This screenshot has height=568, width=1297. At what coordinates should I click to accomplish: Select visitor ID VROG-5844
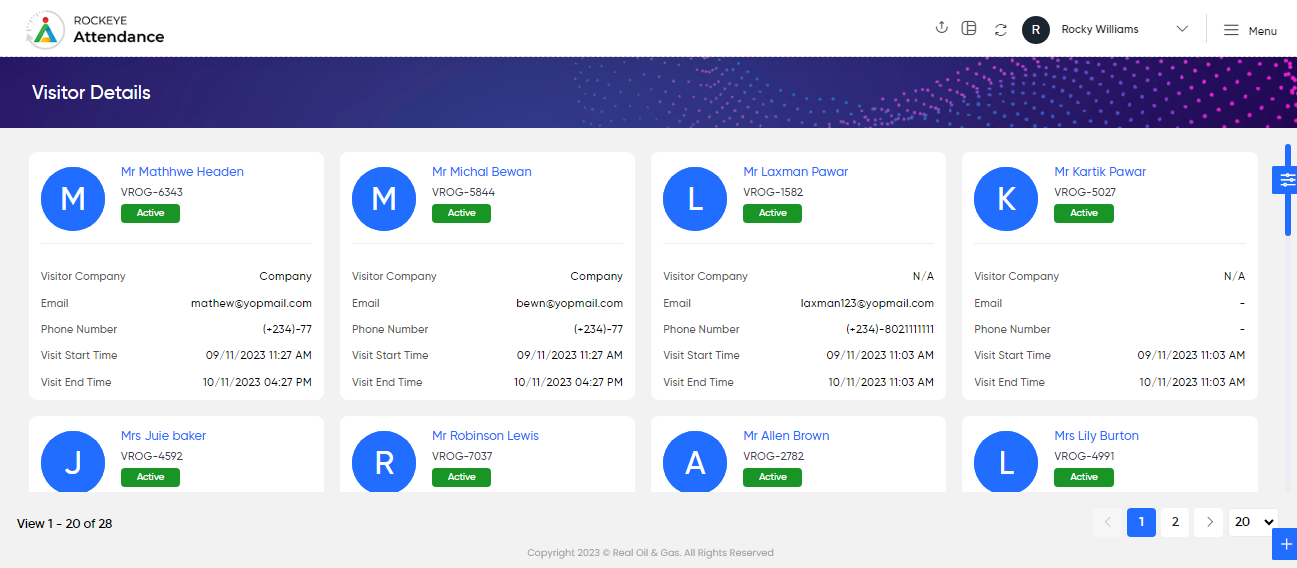coord(463,192)
